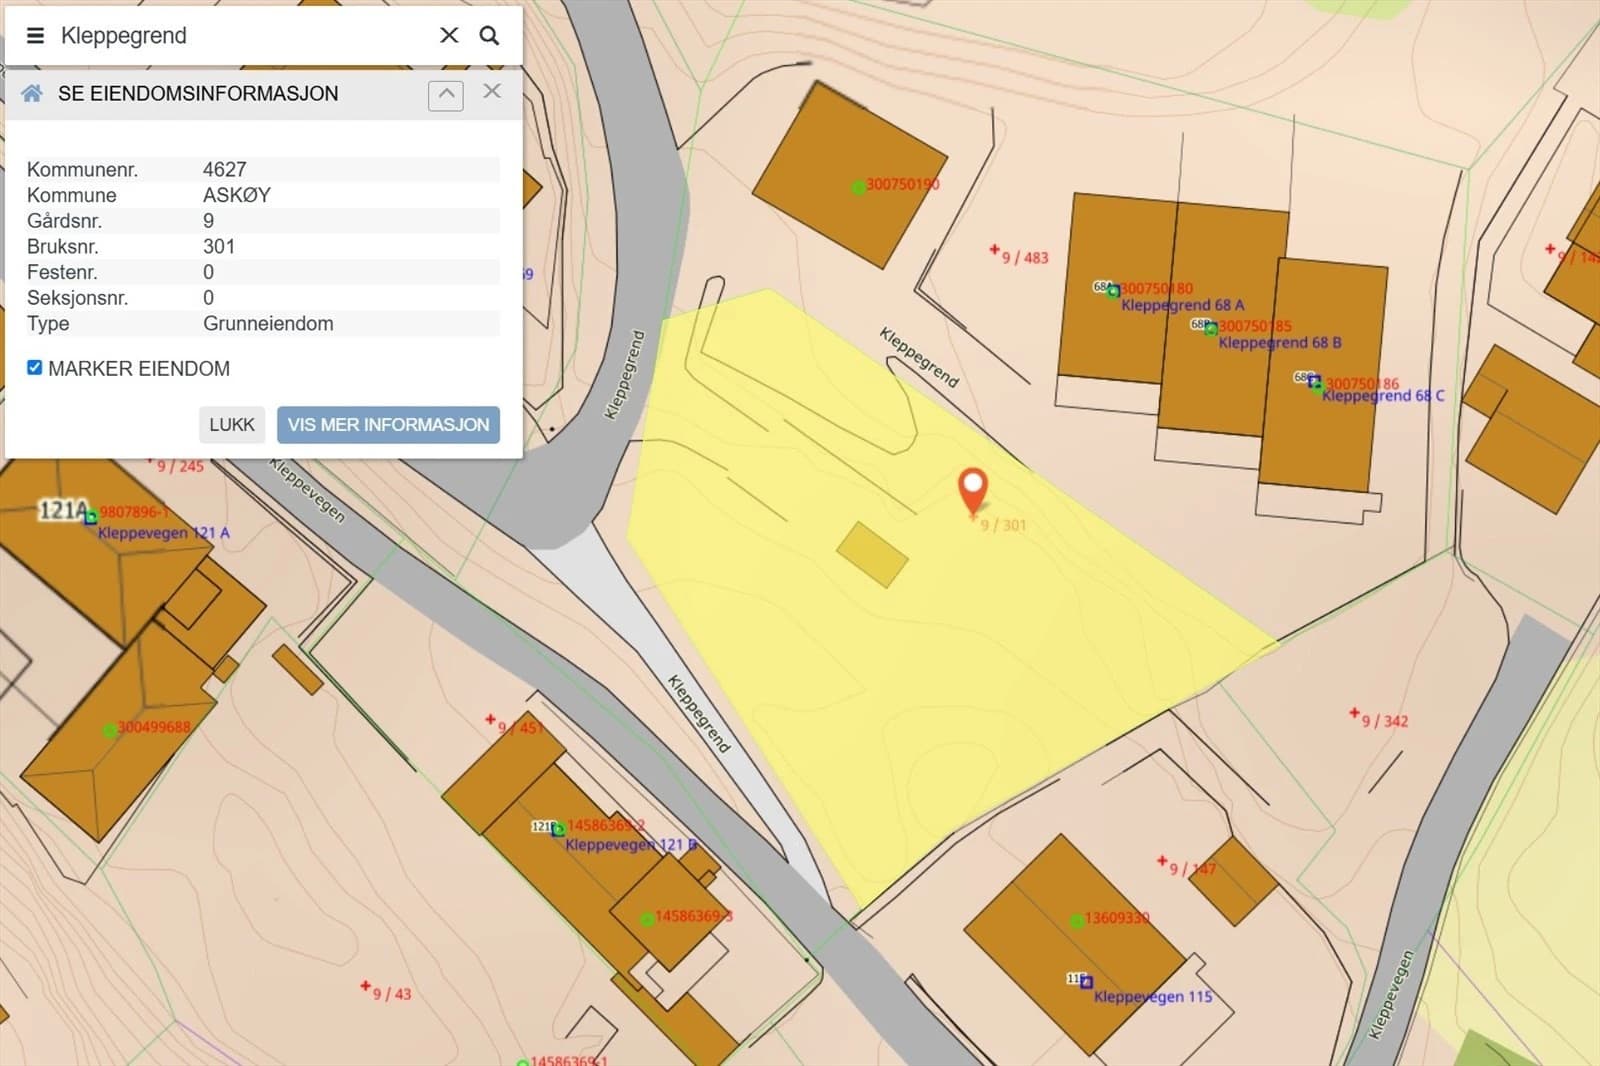Select the Kleppegrend 68 A address marker

click(x=1112, y=291)
